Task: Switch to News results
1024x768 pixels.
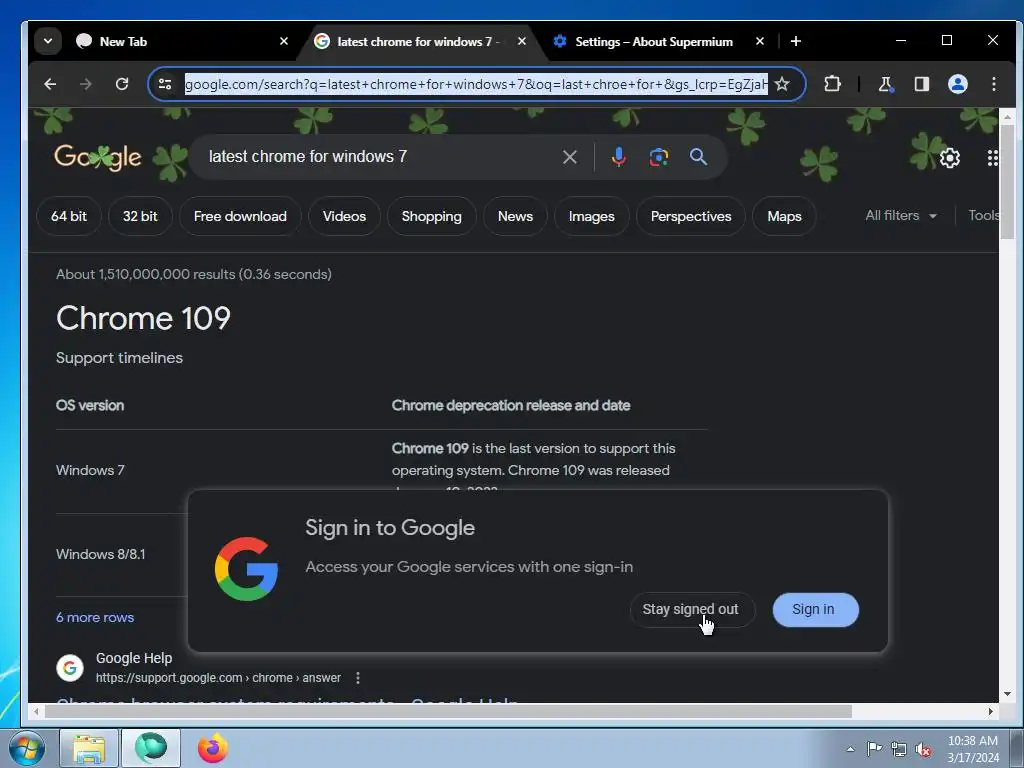Action: (515, 216)
